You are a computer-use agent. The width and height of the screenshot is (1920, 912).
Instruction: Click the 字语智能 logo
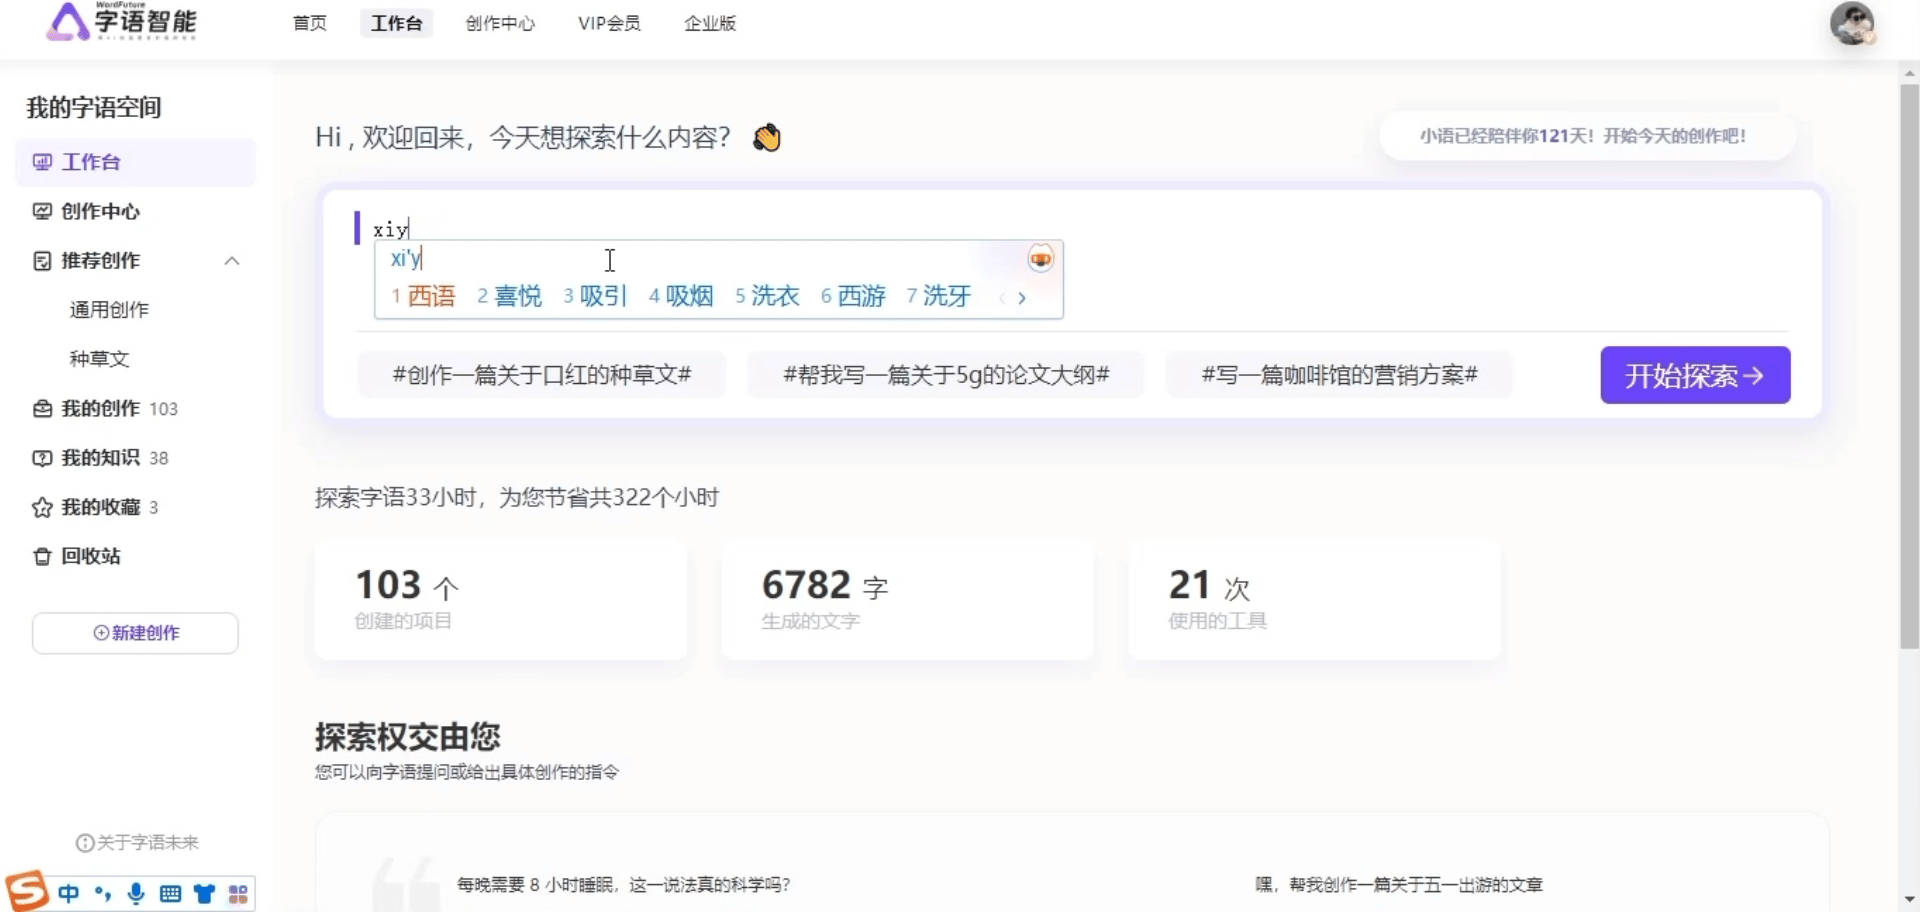click(x=120, y=22)
